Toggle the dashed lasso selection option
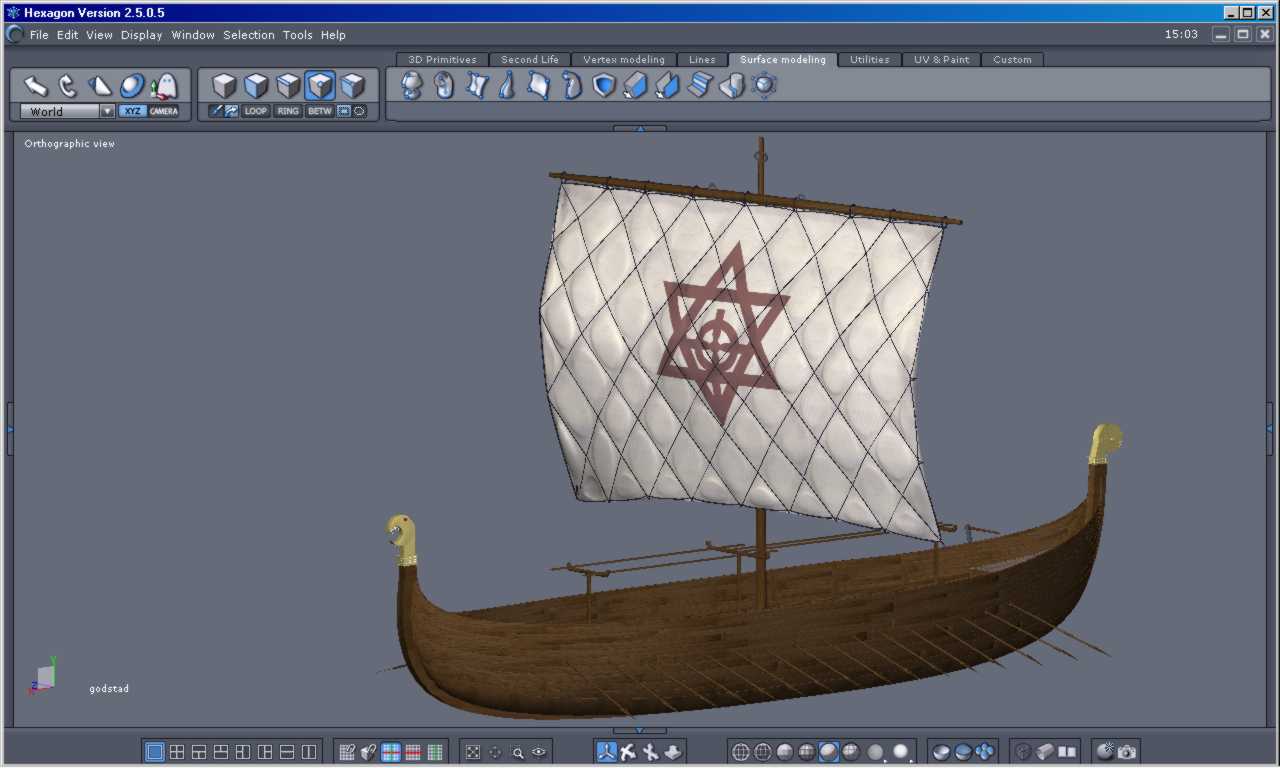The image size is (1280, 768). (x=360, y=111)
